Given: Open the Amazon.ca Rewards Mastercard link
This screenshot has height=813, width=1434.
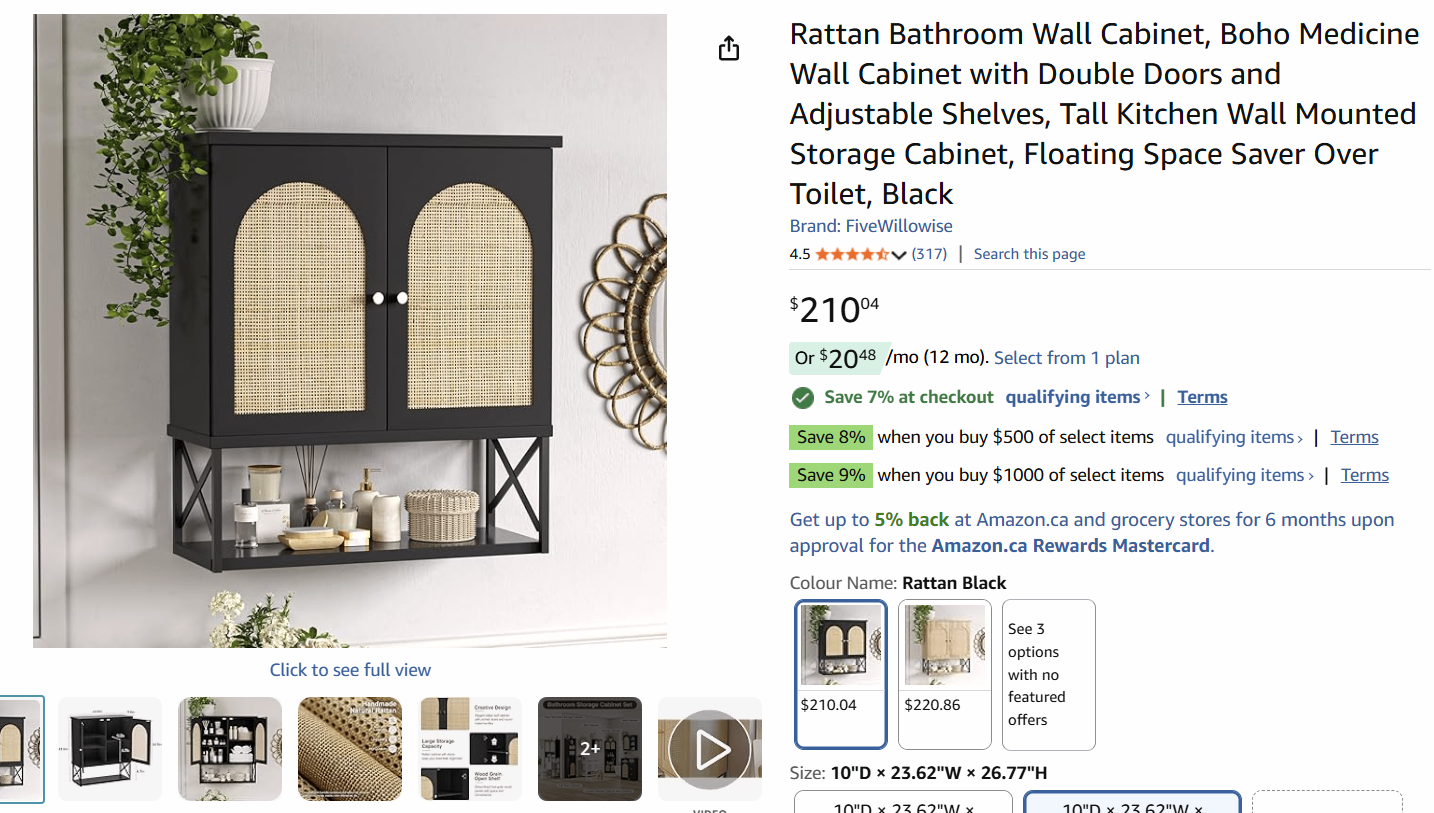Looking at the screenshot, I should pyautogui.click(x=1070, y=546).
